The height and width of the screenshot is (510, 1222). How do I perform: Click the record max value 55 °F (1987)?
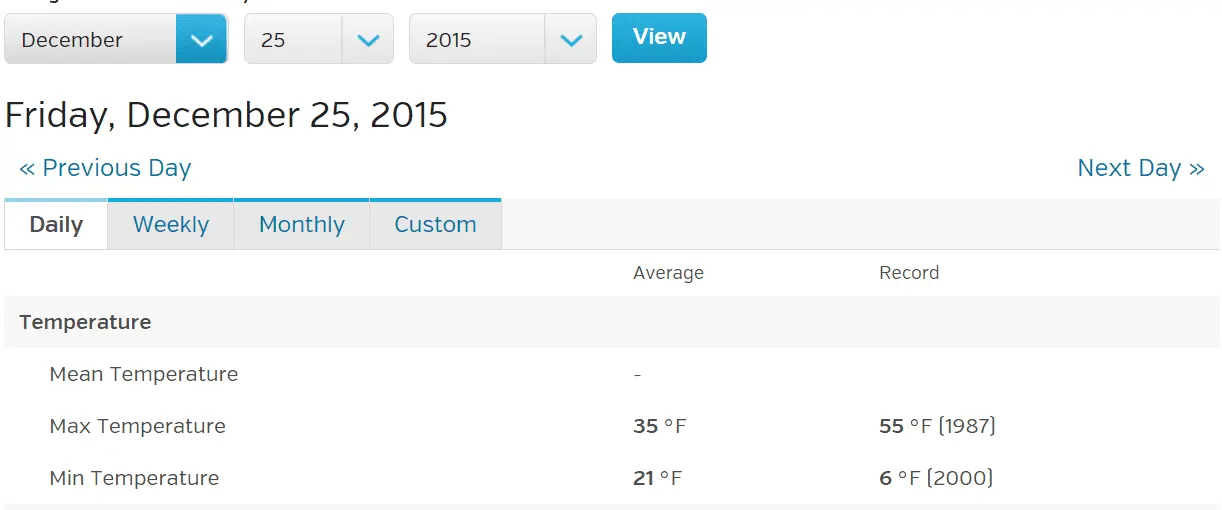click(937, 426)
